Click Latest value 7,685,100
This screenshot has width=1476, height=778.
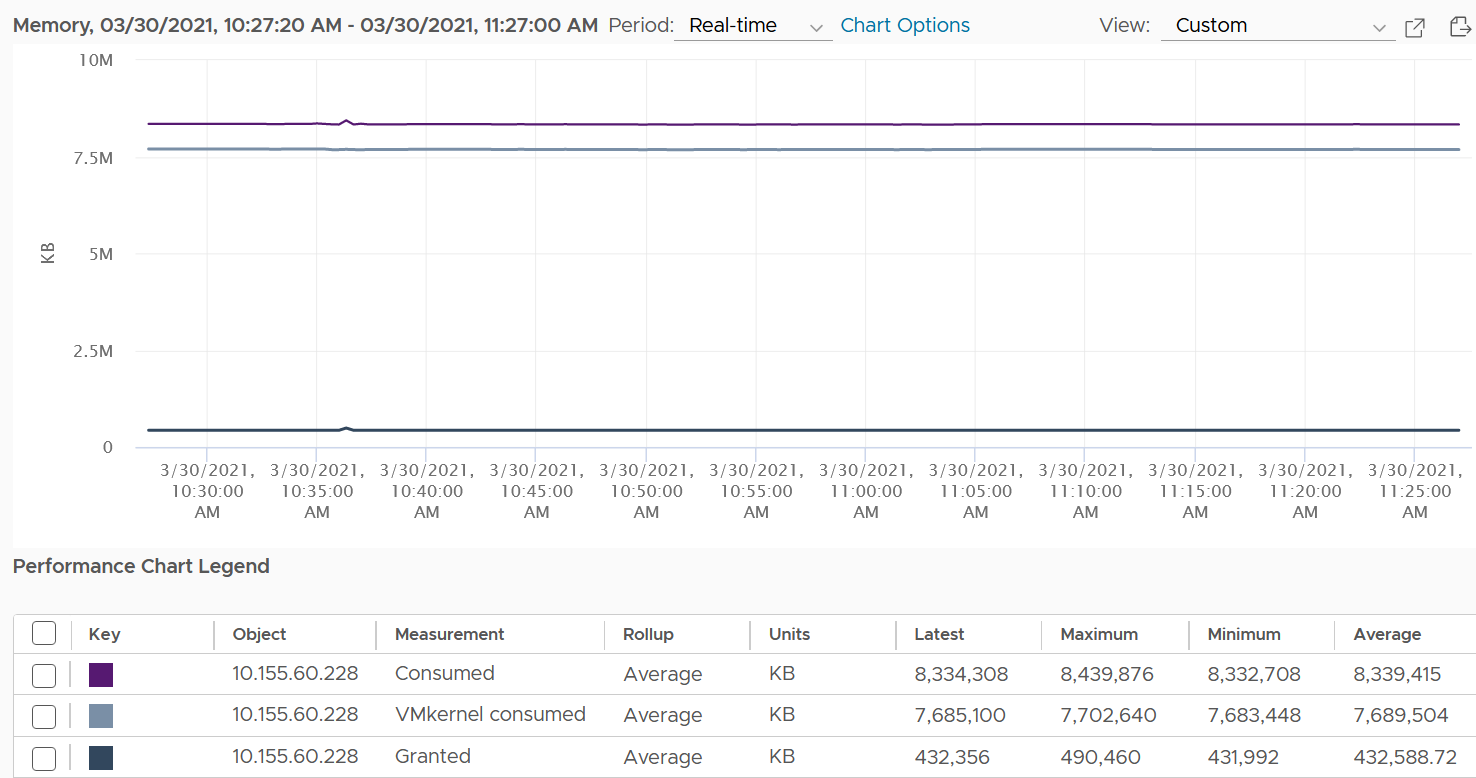click(960, 715)
